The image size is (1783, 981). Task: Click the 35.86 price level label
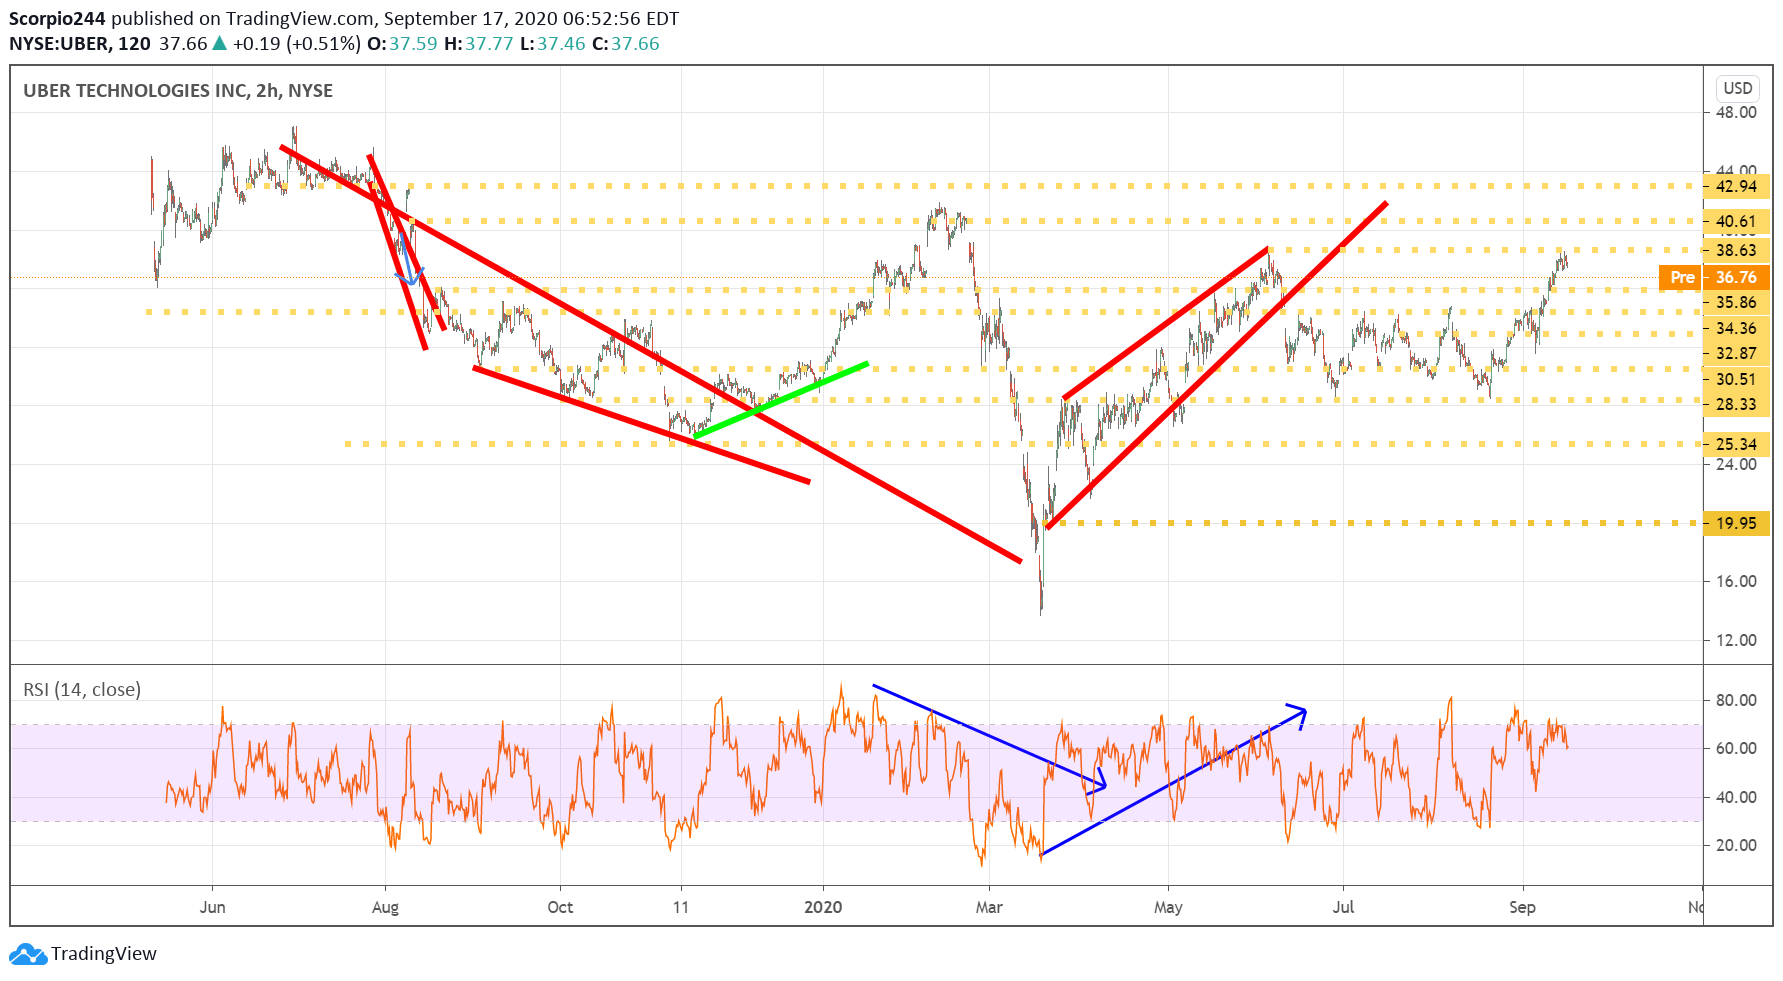point(1736,302)
